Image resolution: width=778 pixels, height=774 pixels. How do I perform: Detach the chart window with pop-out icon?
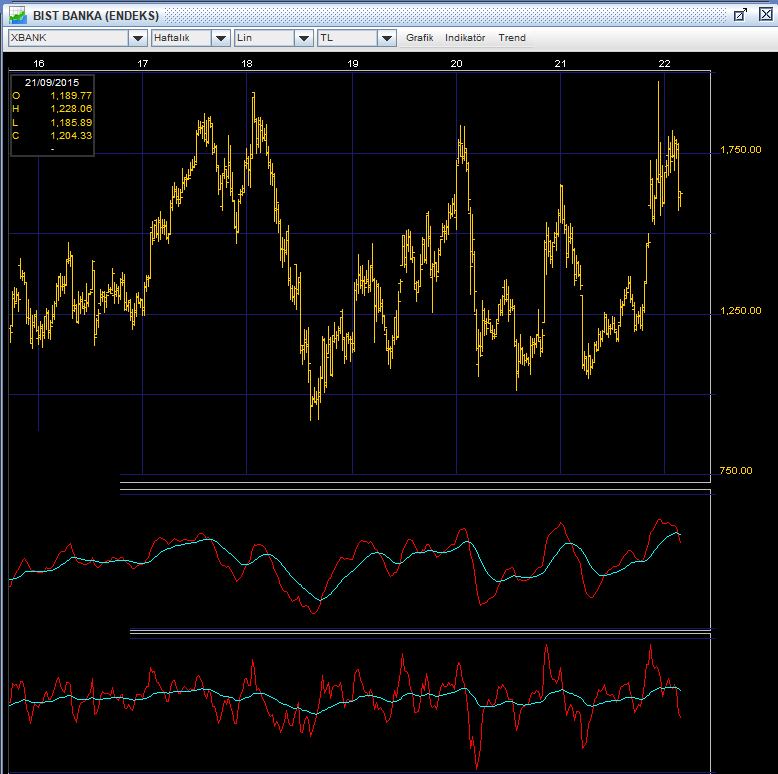click(x=740, y=15)
